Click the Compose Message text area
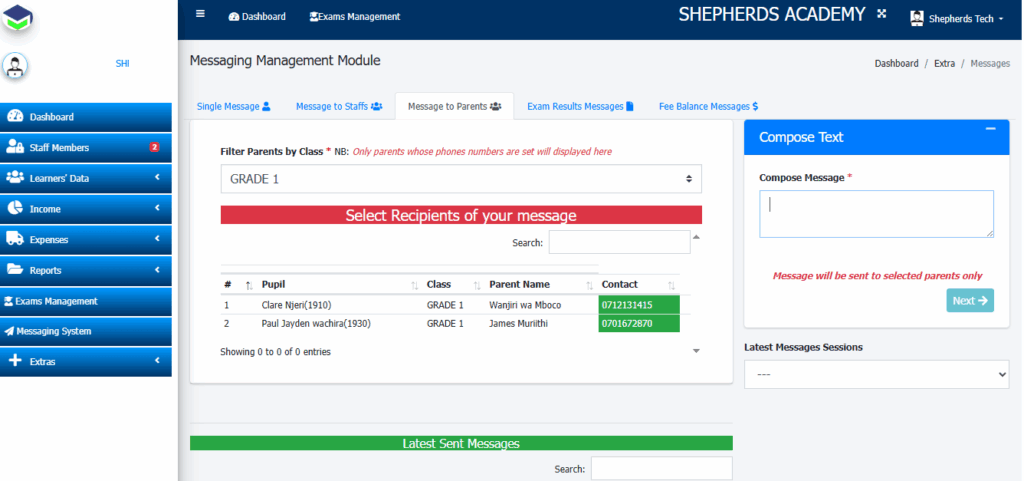The image size is (1024, 481). (x=876, y=214)
